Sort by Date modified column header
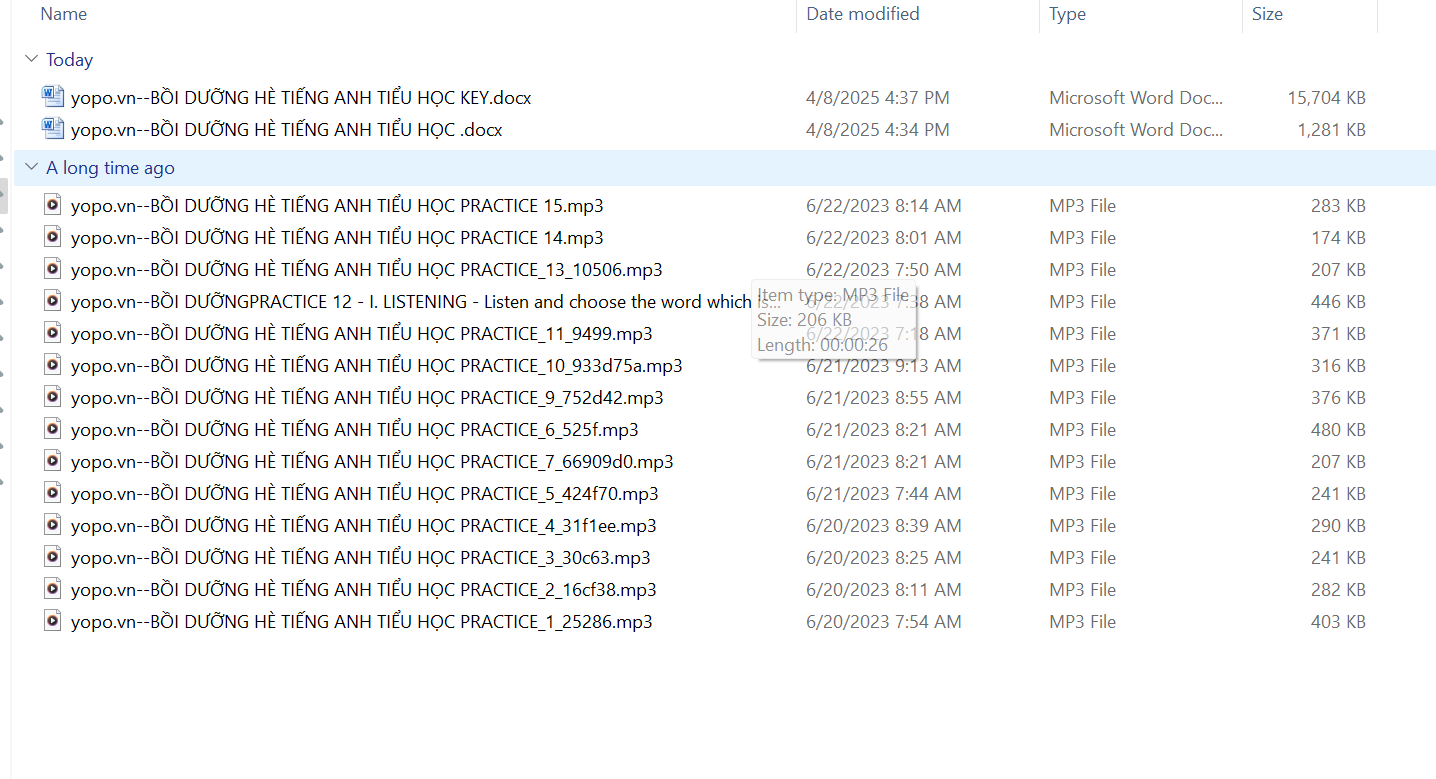The height and width of the screenshot is (779, 1436). coord(862,14)
